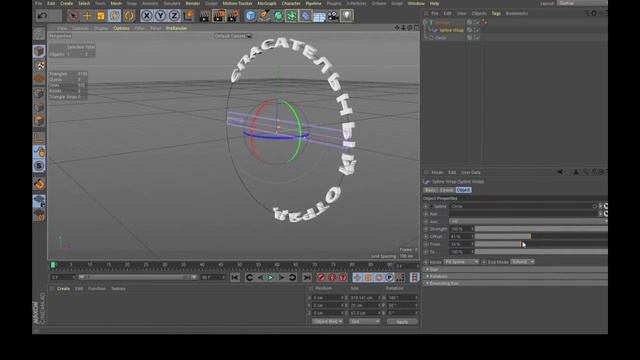
Task: Open the Create menu
Action: pyautogui.click(x=67, y=3)
